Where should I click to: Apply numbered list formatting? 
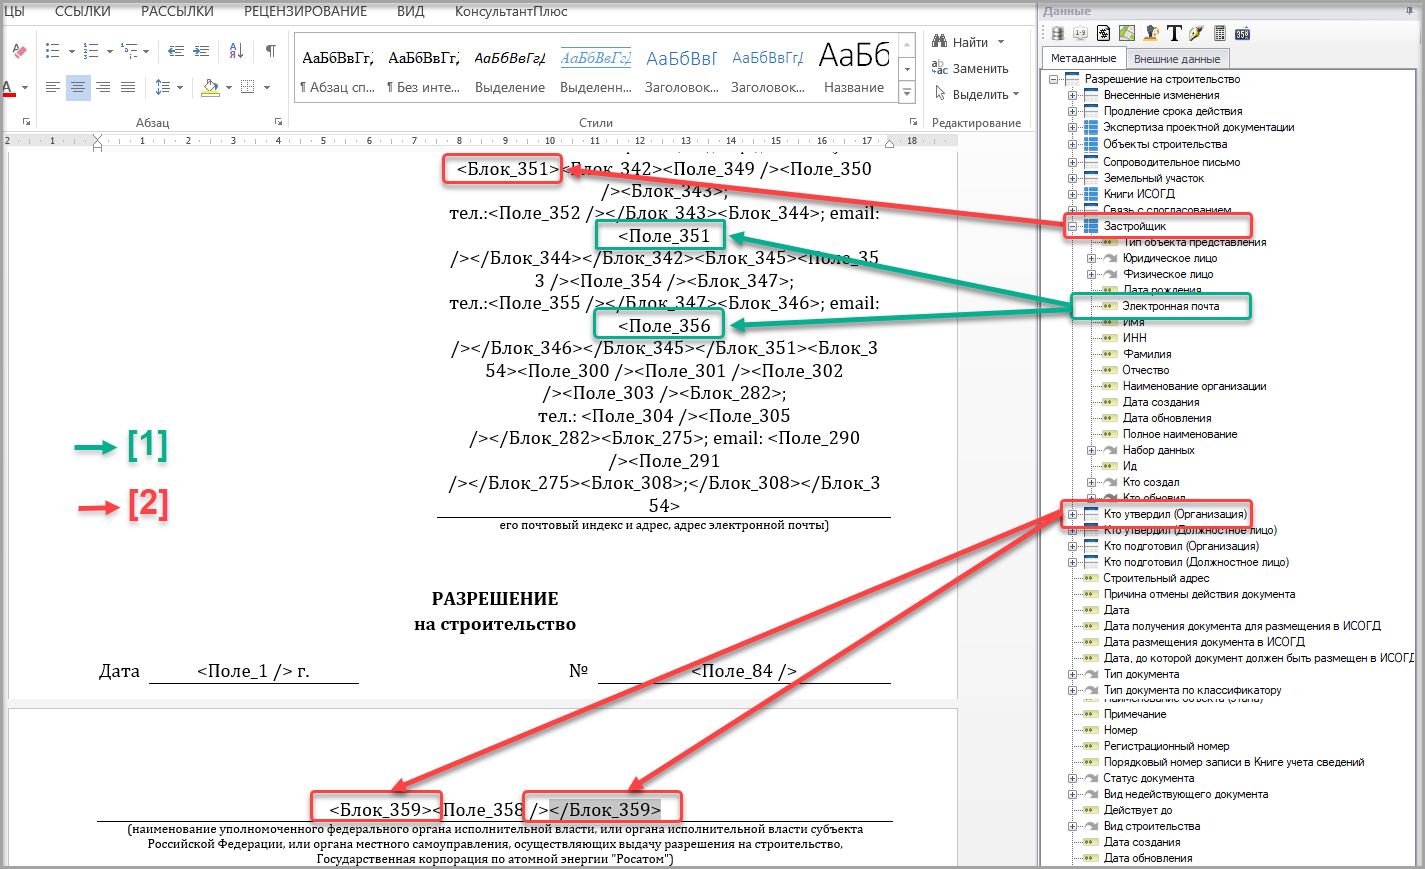pyautogui.click(x=91, y=51)
